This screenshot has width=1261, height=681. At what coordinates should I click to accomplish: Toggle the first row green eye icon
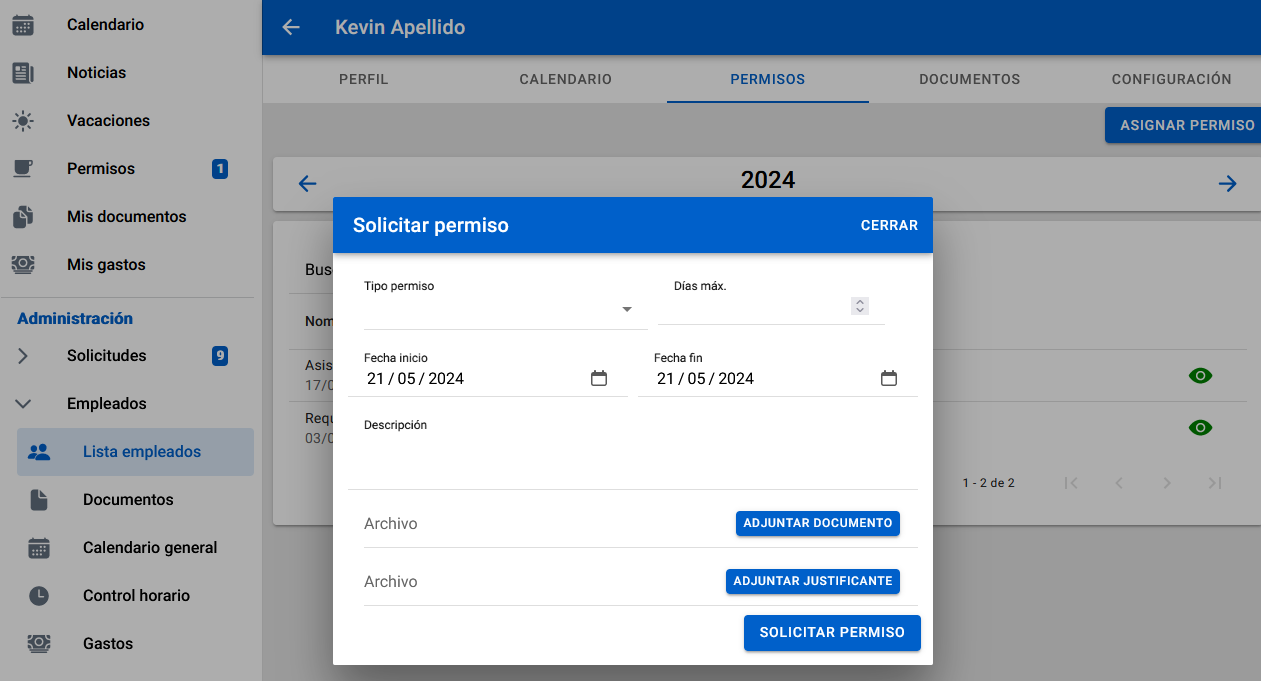click(1200, 376)
